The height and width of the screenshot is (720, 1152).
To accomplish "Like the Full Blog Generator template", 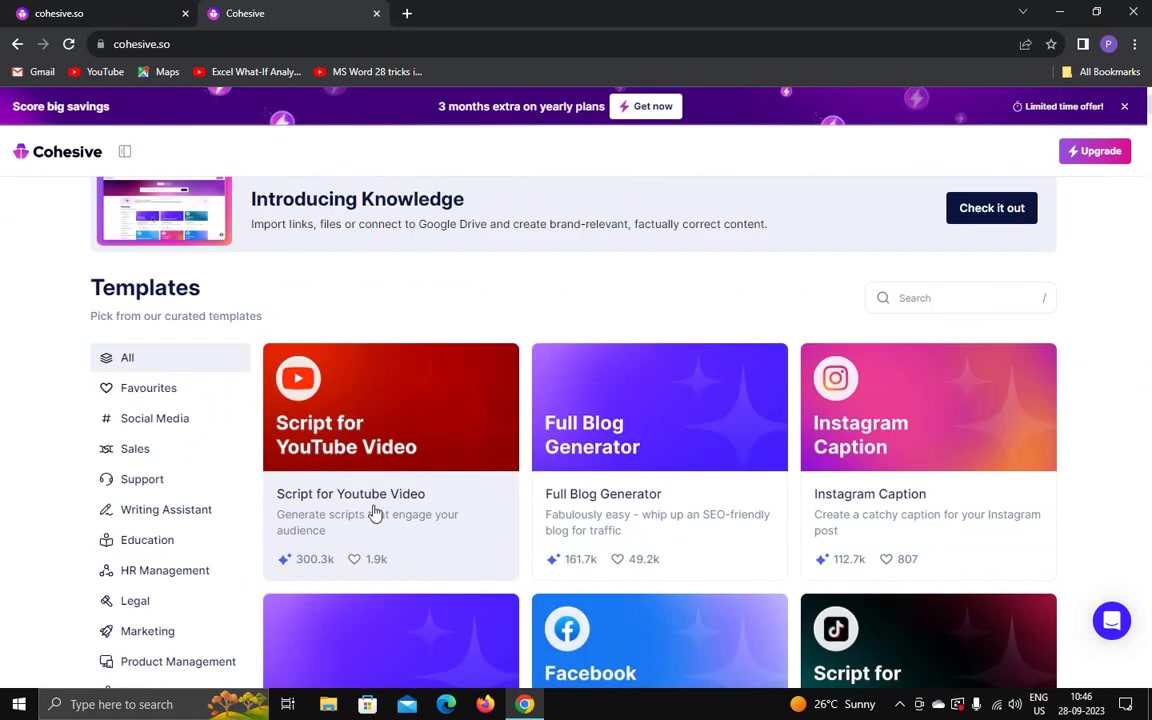I will (617, 559).
